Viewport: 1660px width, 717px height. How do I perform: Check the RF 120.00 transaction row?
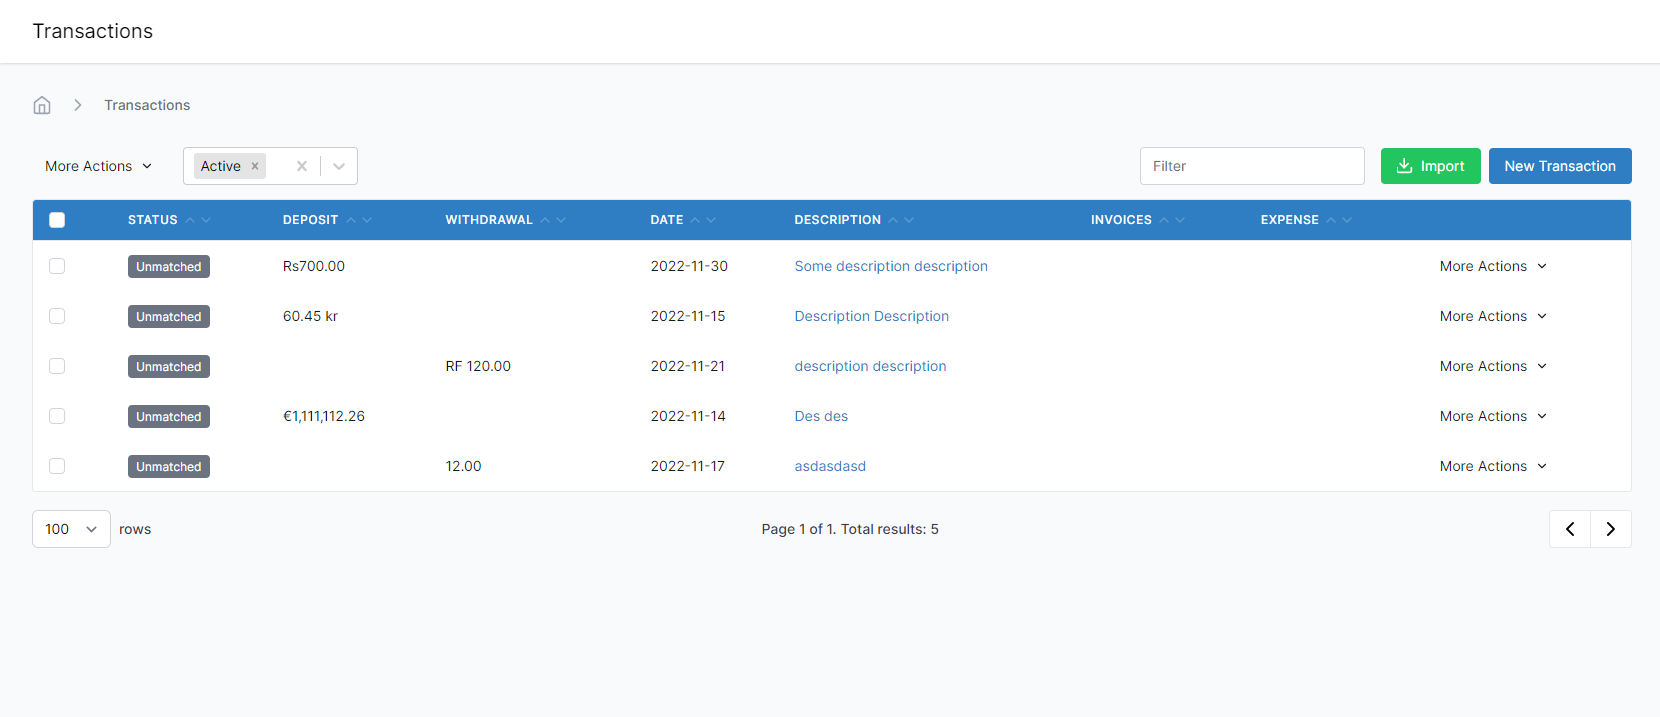[x=57, y=366]
